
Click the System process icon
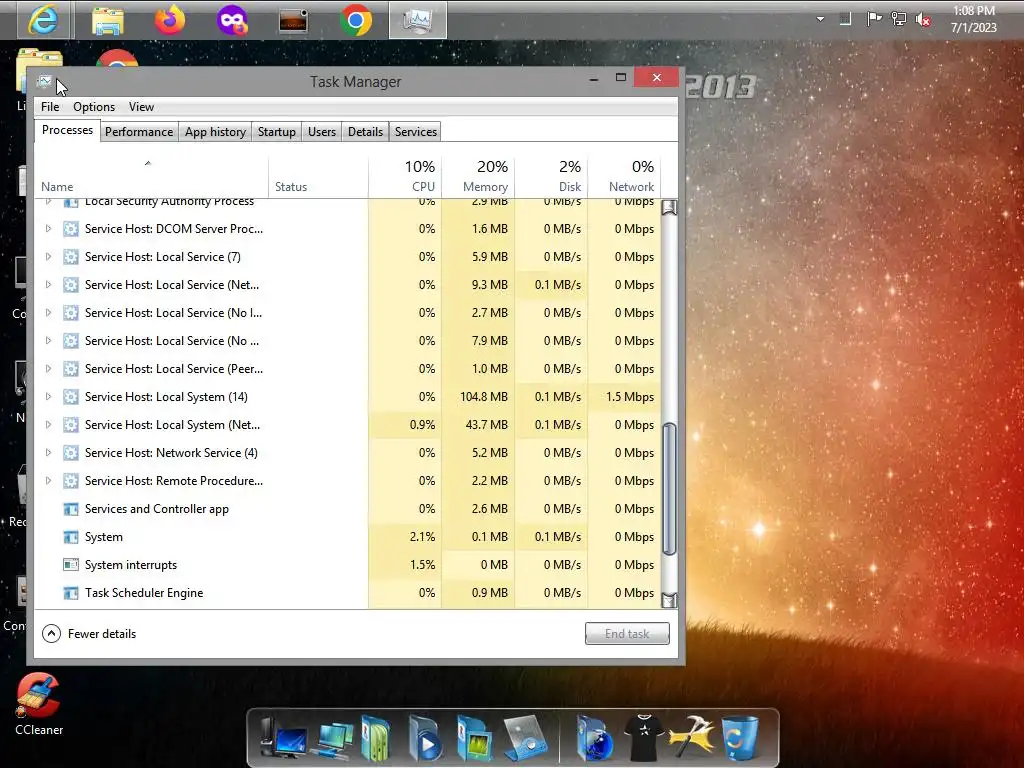click(71, 537)
